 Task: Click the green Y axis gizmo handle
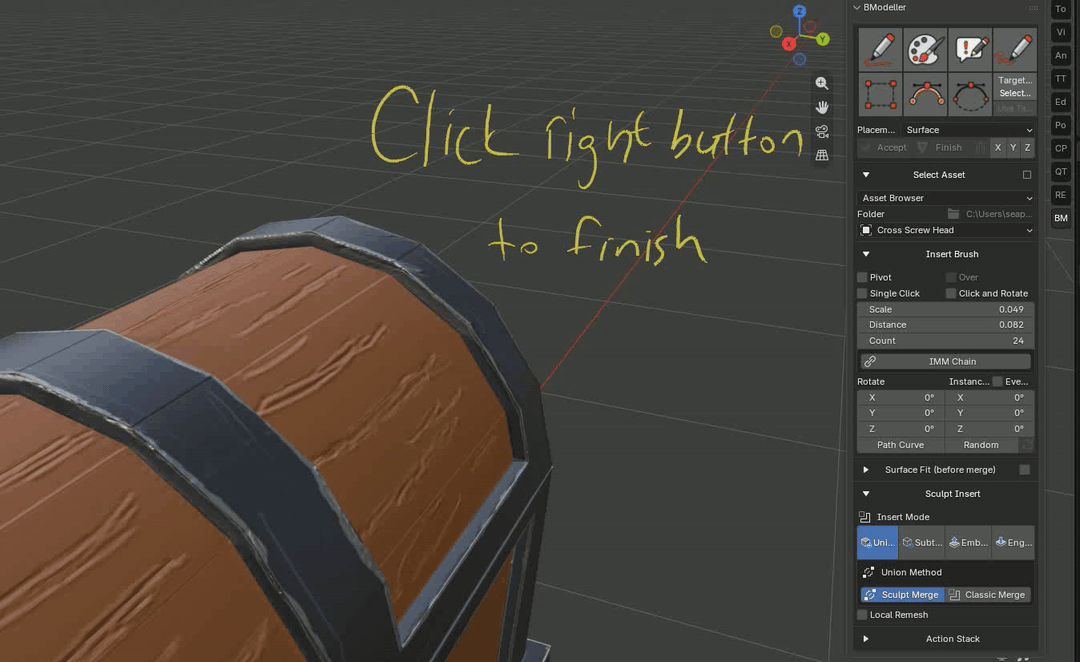(822, 39)
